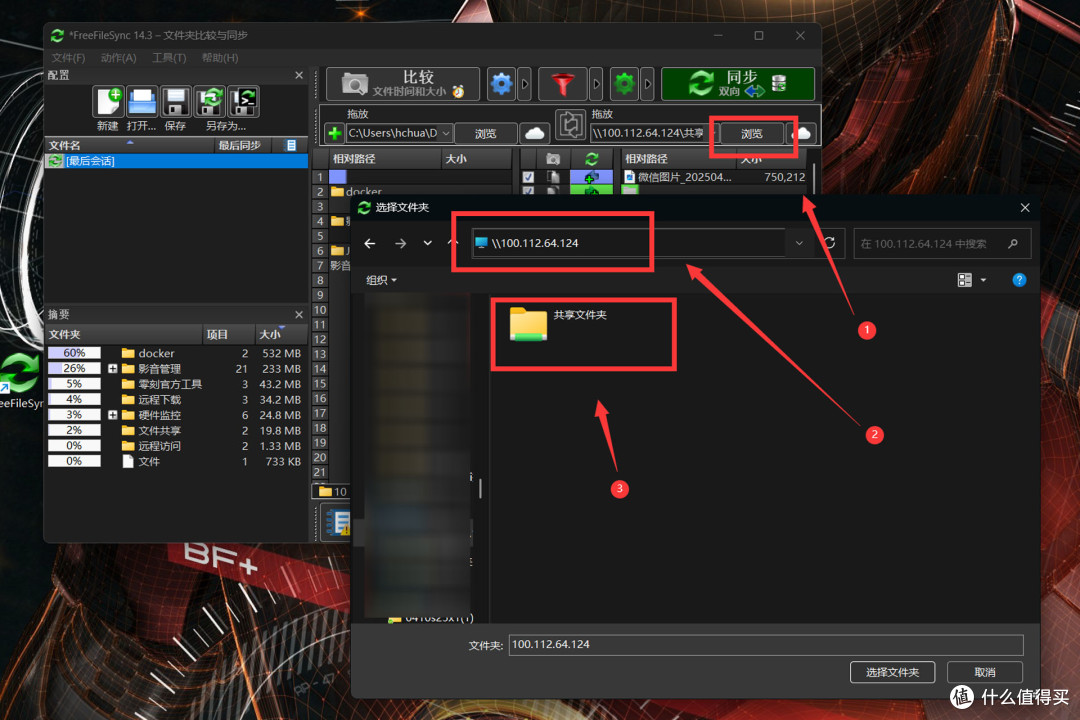Viewport: 1080px width, 720px height.
Task: Close the 配置 panel
Action: [299, 75]
